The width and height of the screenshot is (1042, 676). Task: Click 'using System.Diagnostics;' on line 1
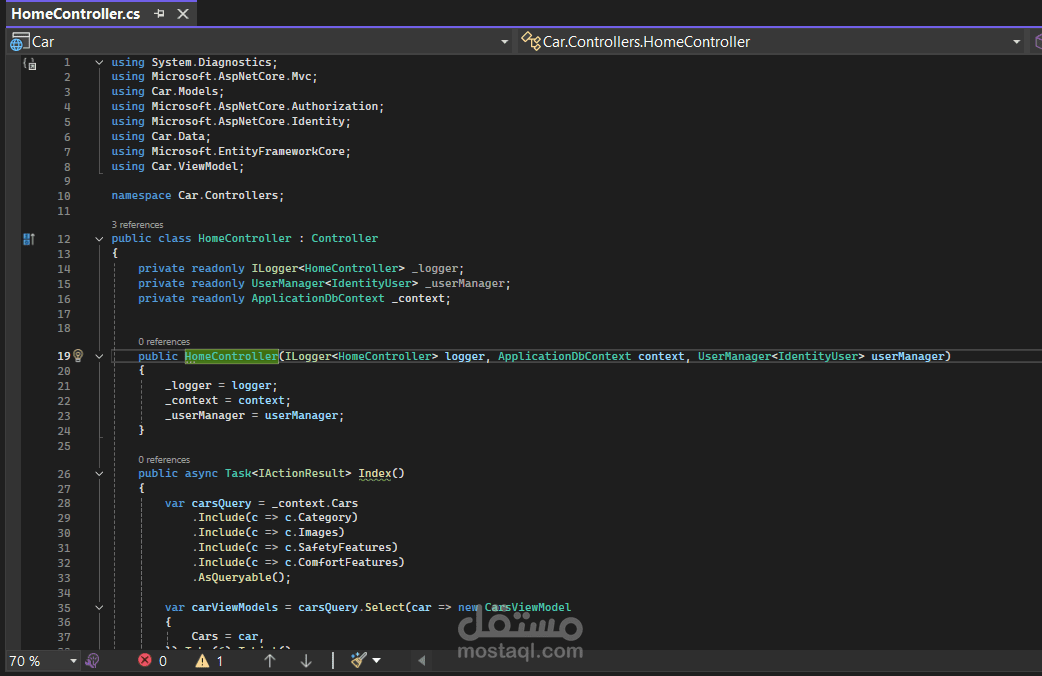click(194, 62)
